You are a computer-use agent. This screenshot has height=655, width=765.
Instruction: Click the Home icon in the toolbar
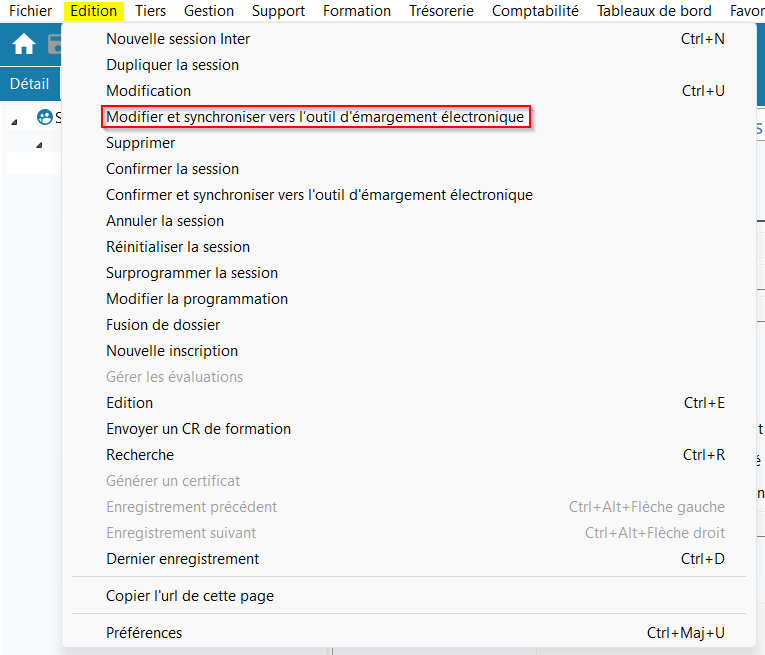(x=23, y=45)
